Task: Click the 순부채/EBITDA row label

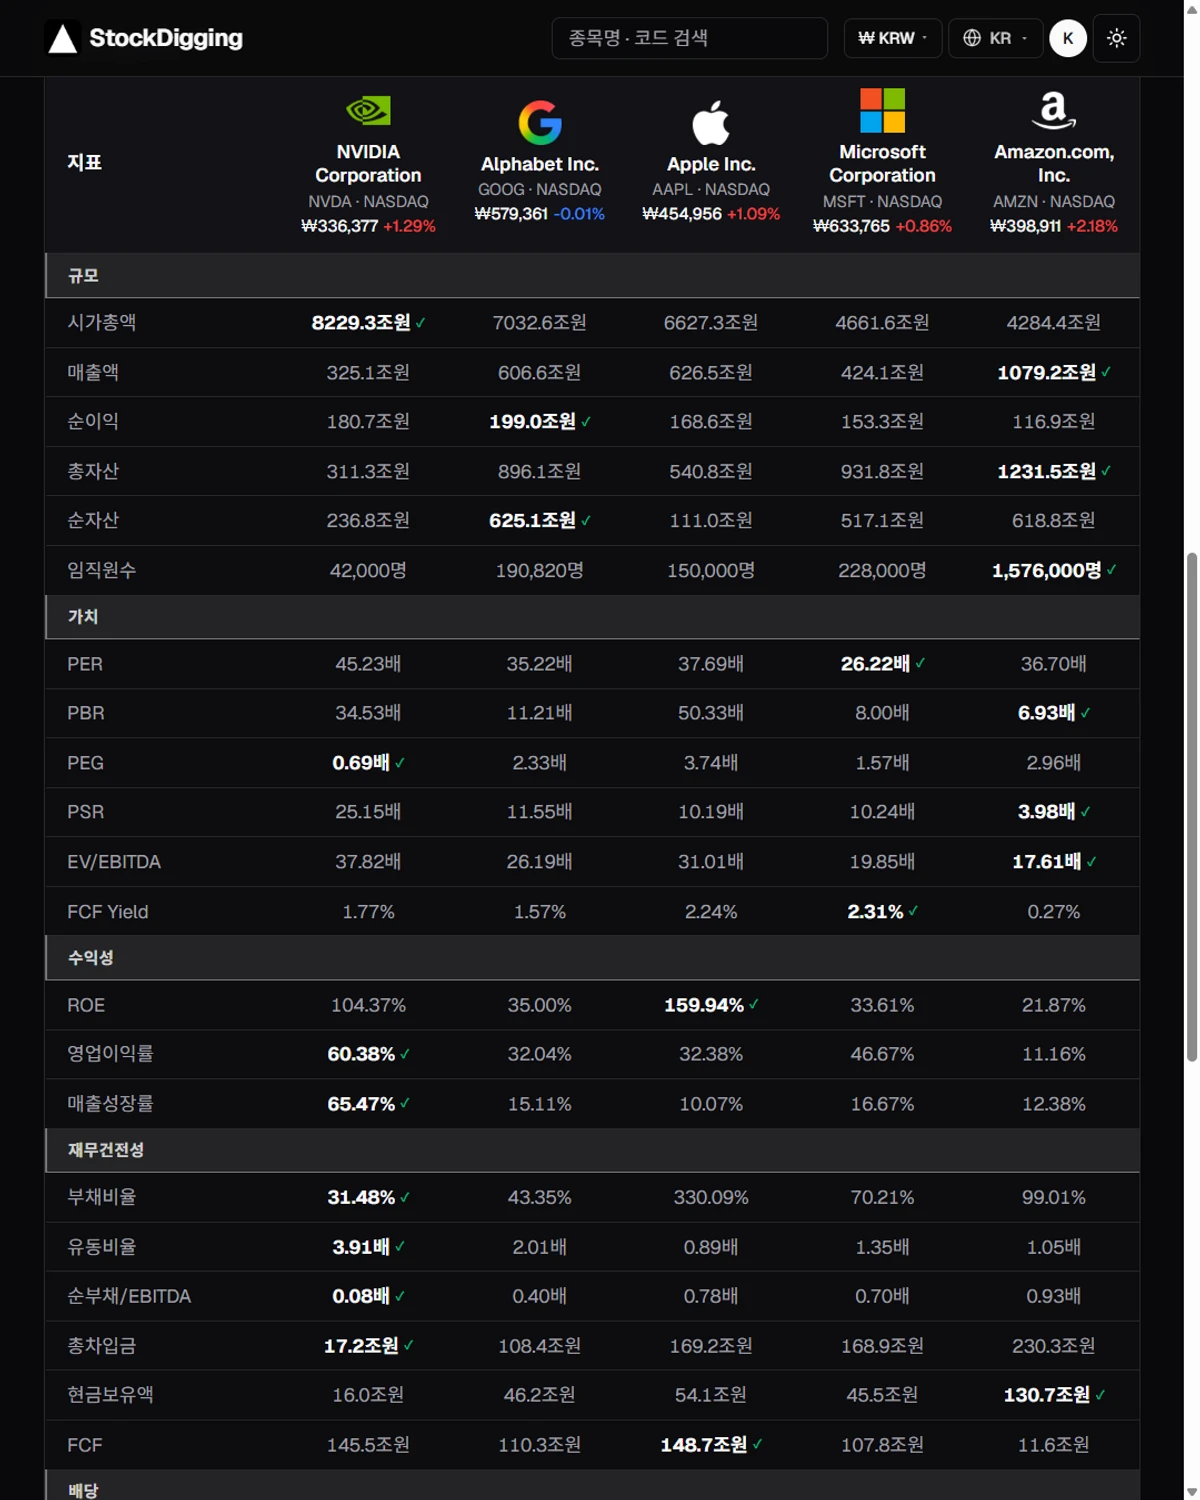Action: click(129, 1296)
